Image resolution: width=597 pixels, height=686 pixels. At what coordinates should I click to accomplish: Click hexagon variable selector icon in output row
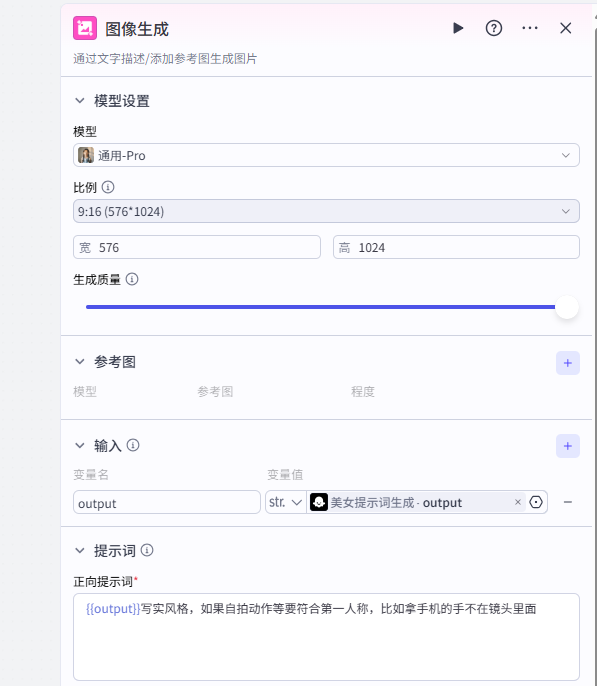pos(536,502)
